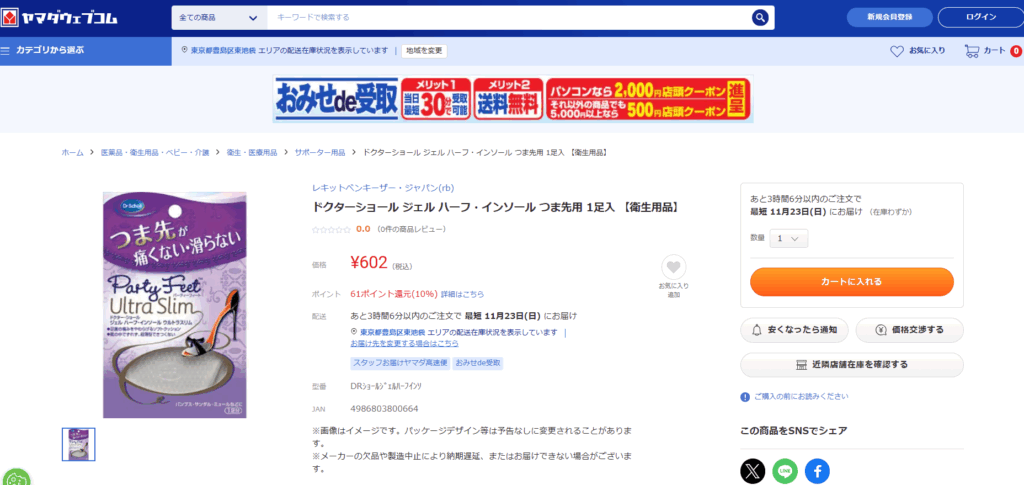Click the ログイン button
Viewport: 1024px width, 485px height.
[981, 17]
